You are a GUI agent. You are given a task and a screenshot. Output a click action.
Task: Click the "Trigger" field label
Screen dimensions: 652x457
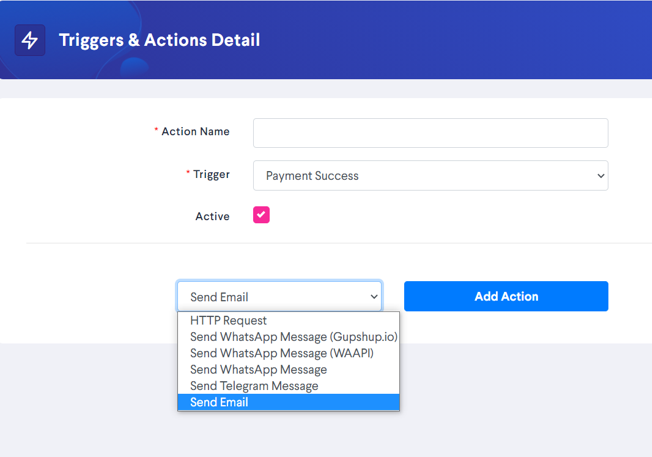211,174
